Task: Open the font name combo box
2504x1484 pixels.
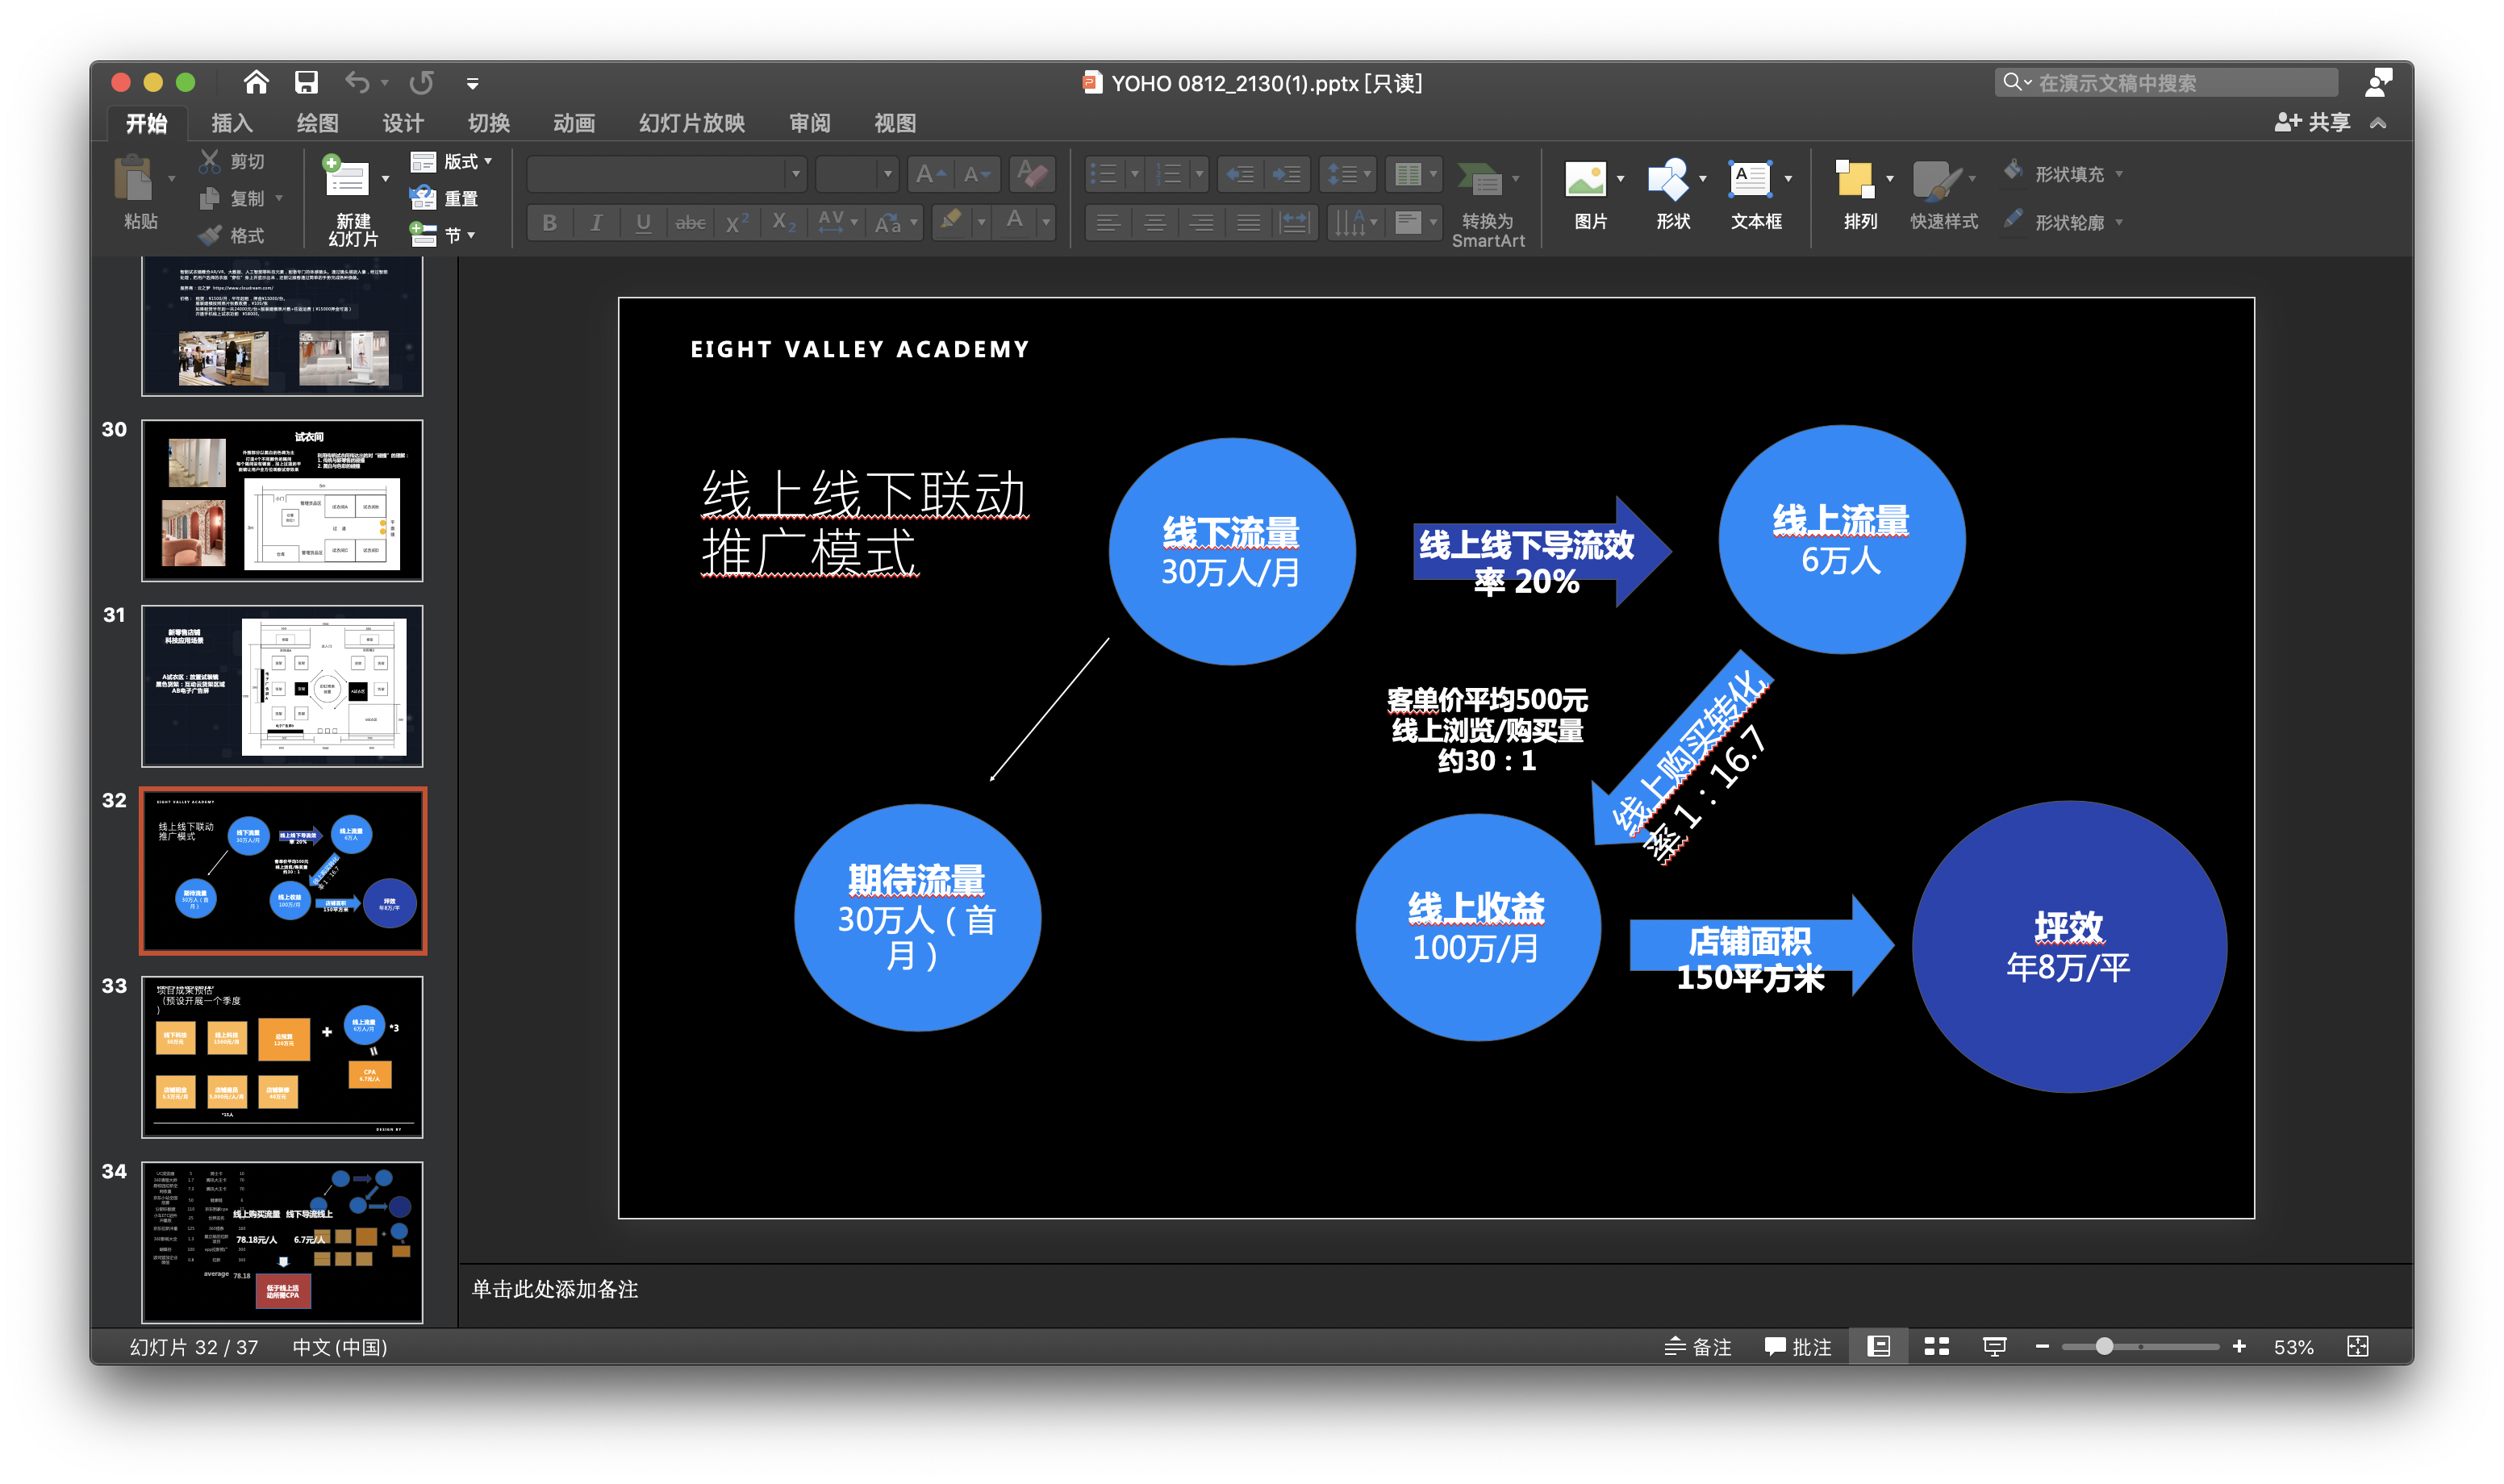Action: pos(666,174)
